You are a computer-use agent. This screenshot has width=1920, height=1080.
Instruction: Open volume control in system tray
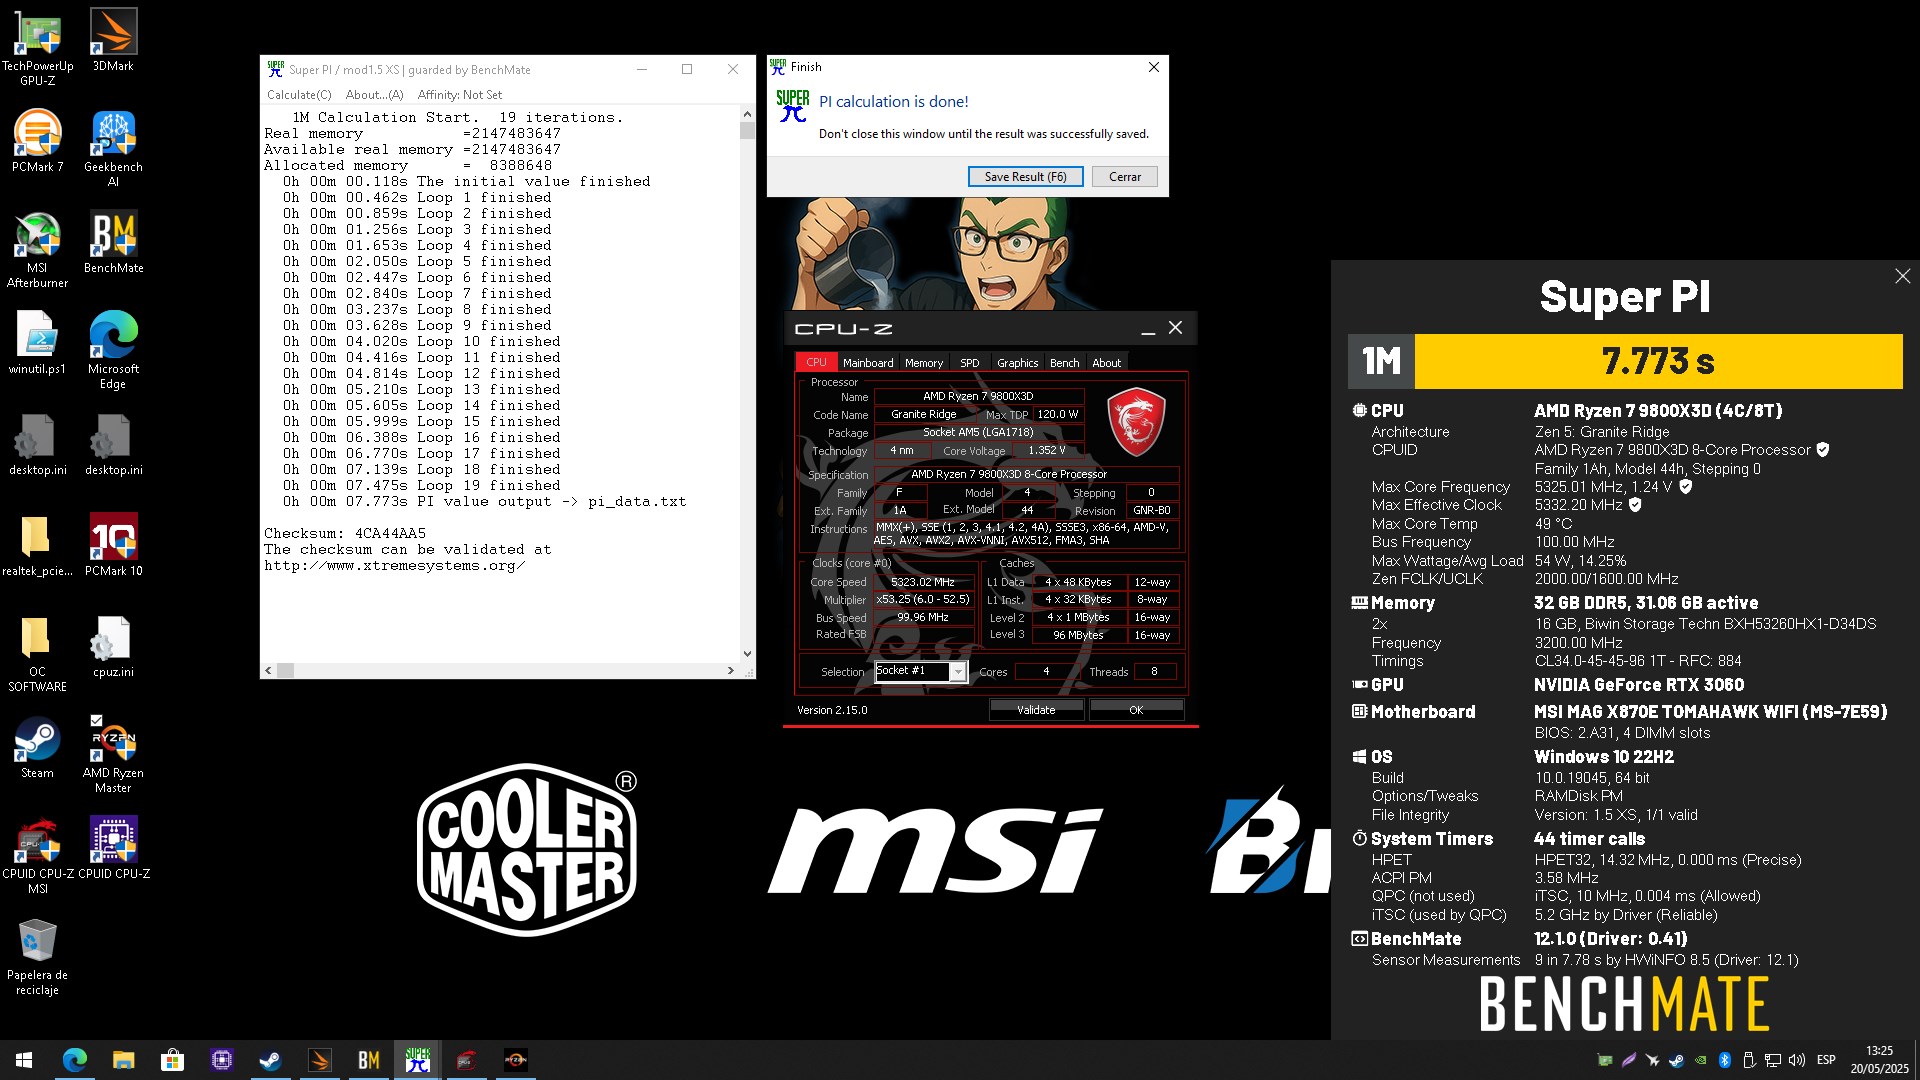tap(1797, 1060)
